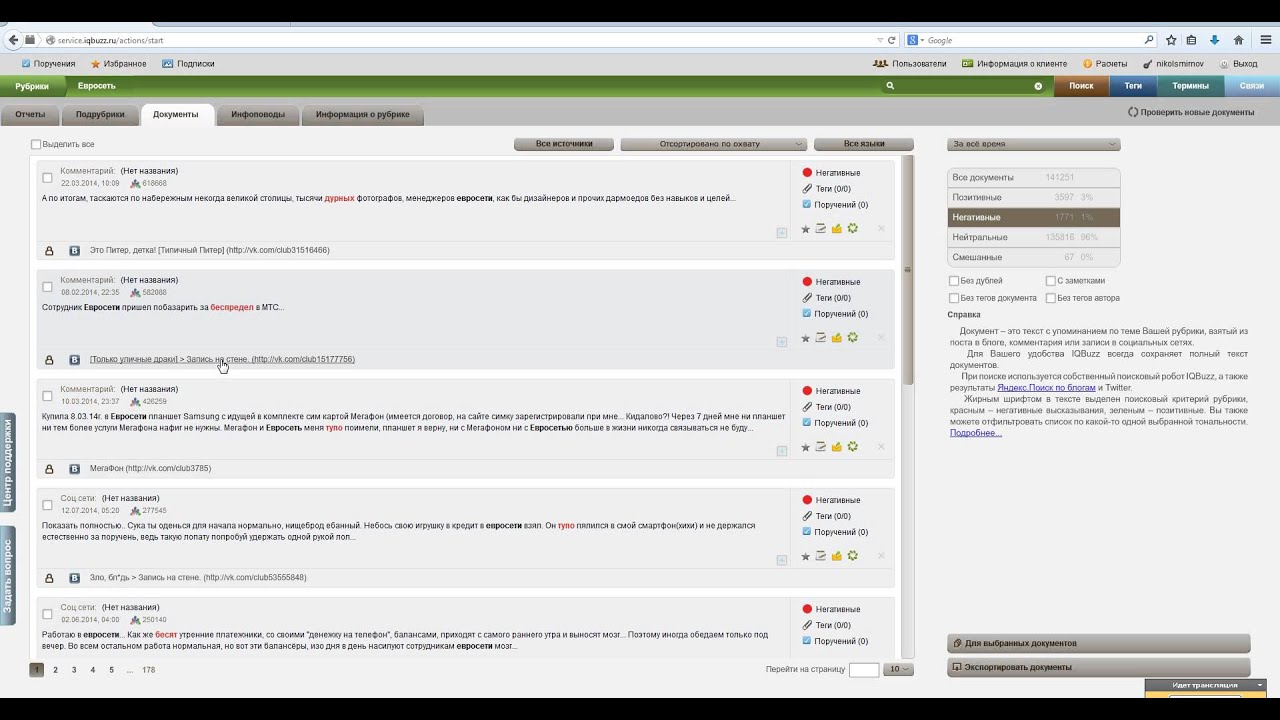Image resolution: width=1280 pixels, height=720 pixels.
Task: Click the magnifier icon in the green search bar
Action: pos(890,86)
